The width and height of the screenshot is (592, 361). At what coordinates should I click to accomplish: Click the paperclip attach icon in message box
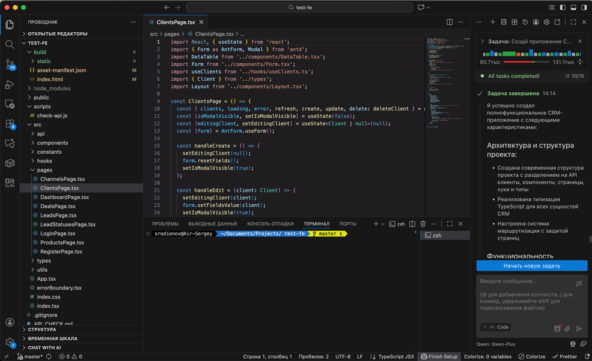(567, 329)
